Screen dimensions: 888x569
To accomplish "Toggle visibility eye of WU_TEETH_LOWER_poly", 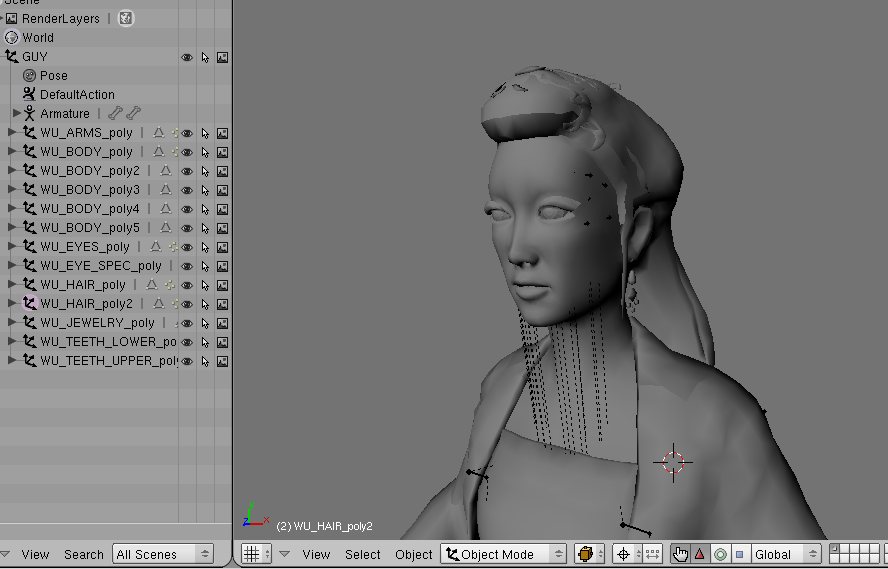I will (x=187, y=343).
